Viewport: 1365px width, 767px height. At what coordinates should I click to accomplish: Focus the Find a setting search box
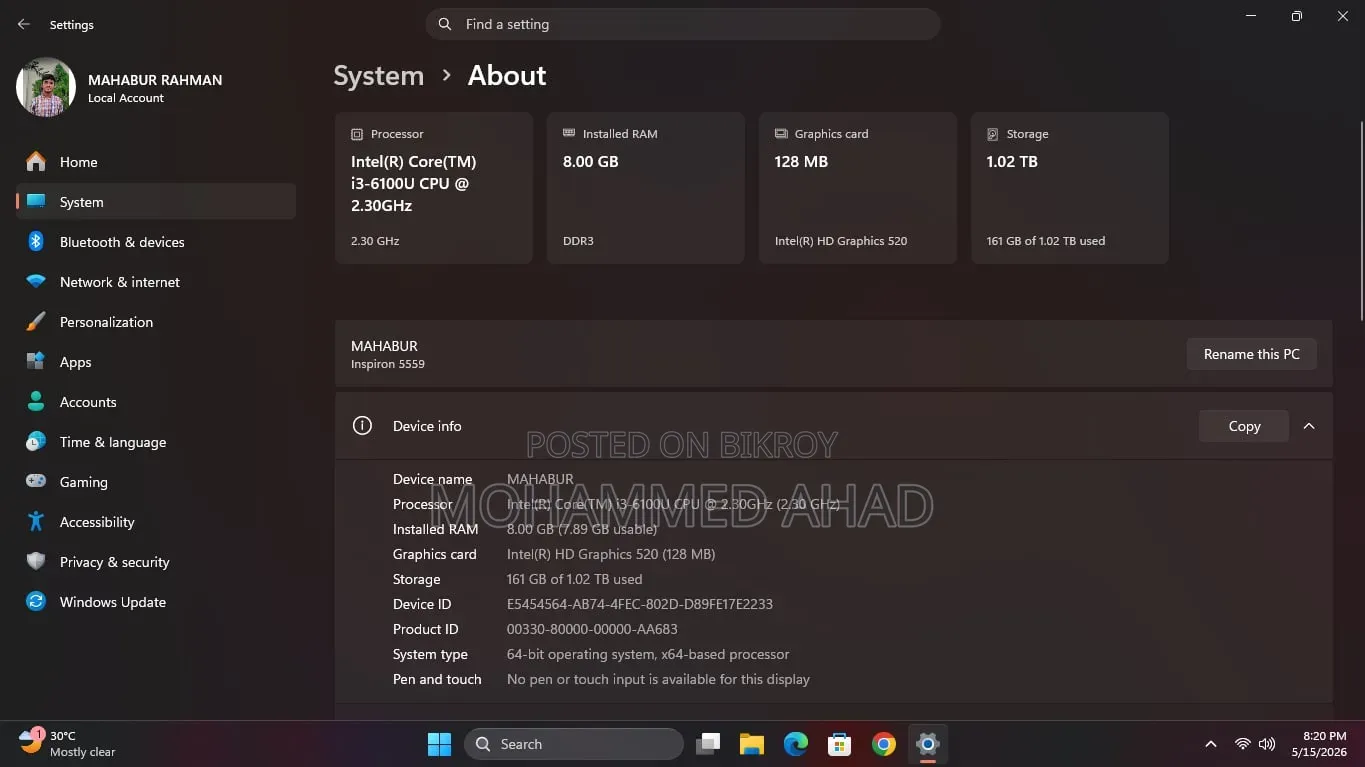(683, 24)
